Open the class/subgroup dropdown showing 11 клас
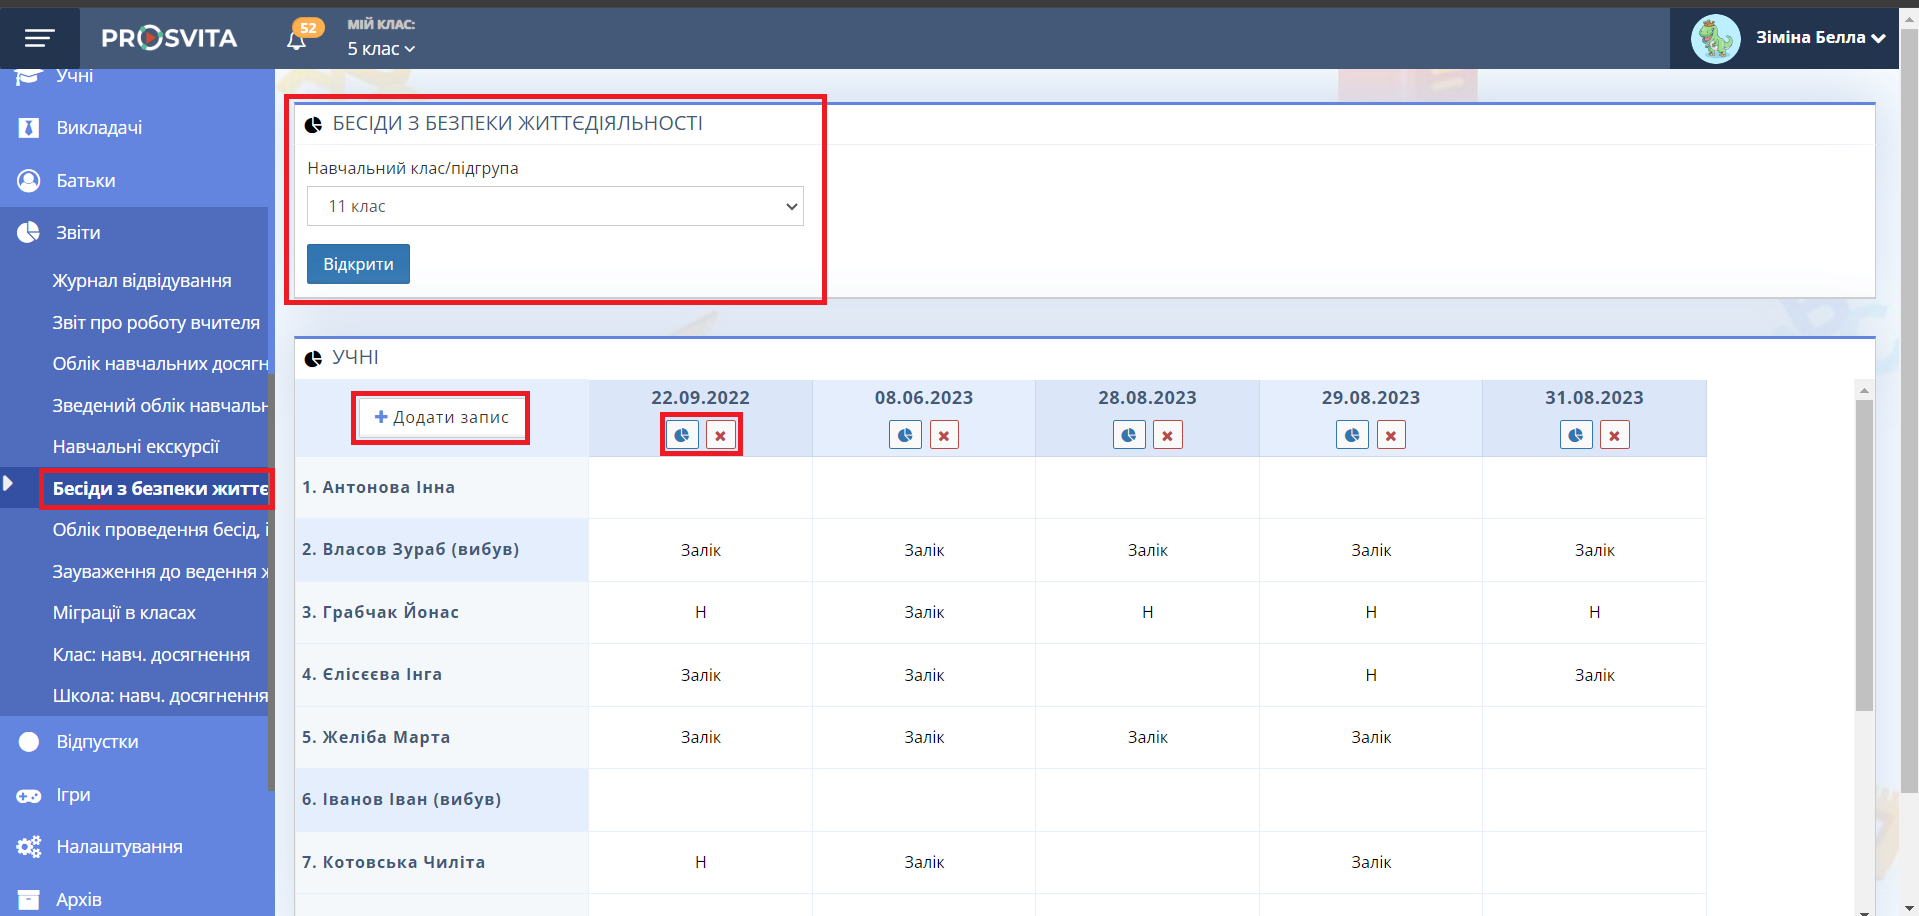1919x916 pixels. click(555, 206)
